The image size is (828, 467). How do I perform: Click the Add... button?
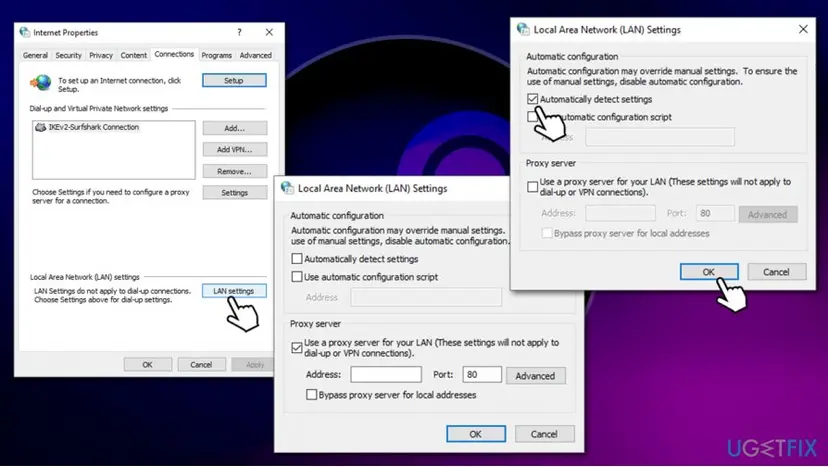234,128
